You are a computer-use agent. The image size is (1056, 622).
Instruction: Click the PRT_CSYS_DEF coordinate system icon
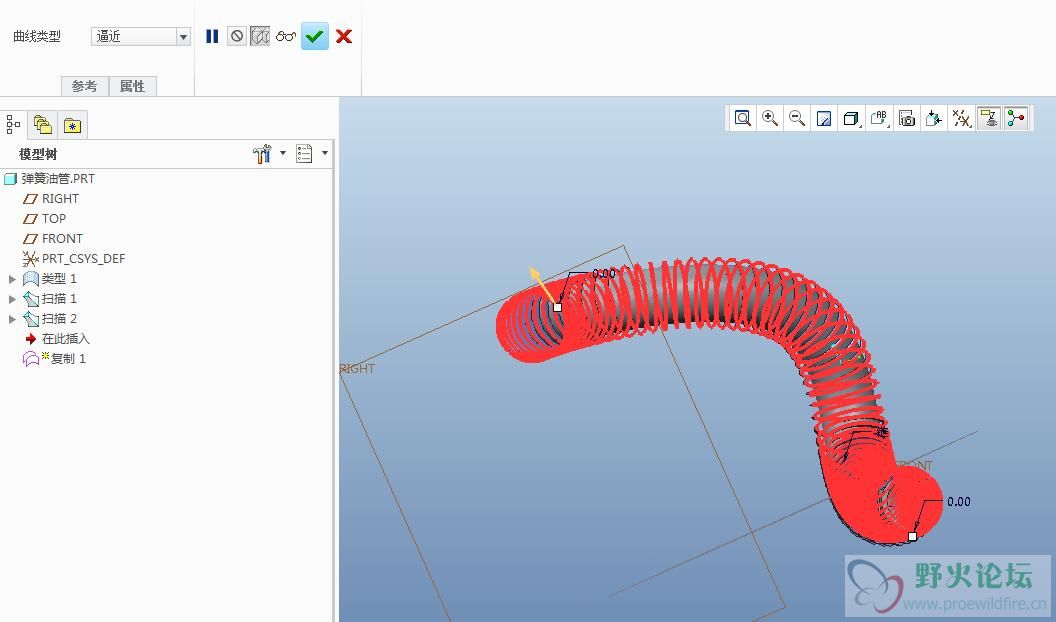pos(30,258)
